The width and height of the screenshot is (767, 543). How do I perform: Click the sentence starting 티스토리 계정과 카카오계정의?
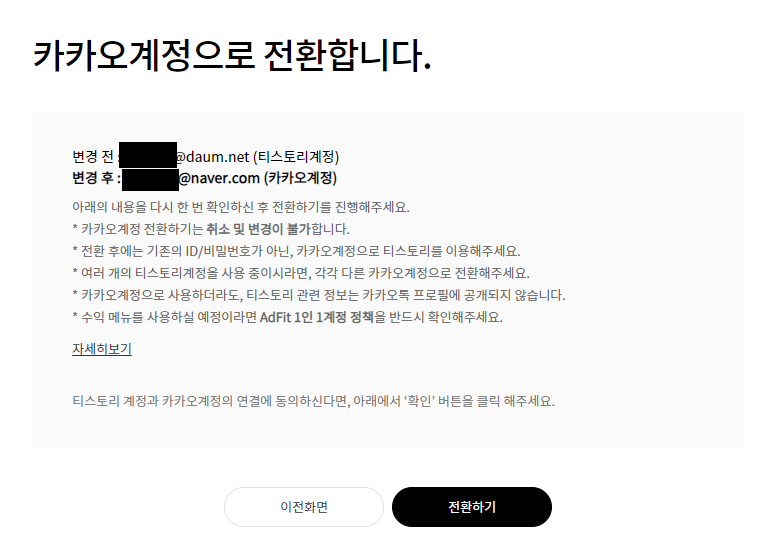313,401
